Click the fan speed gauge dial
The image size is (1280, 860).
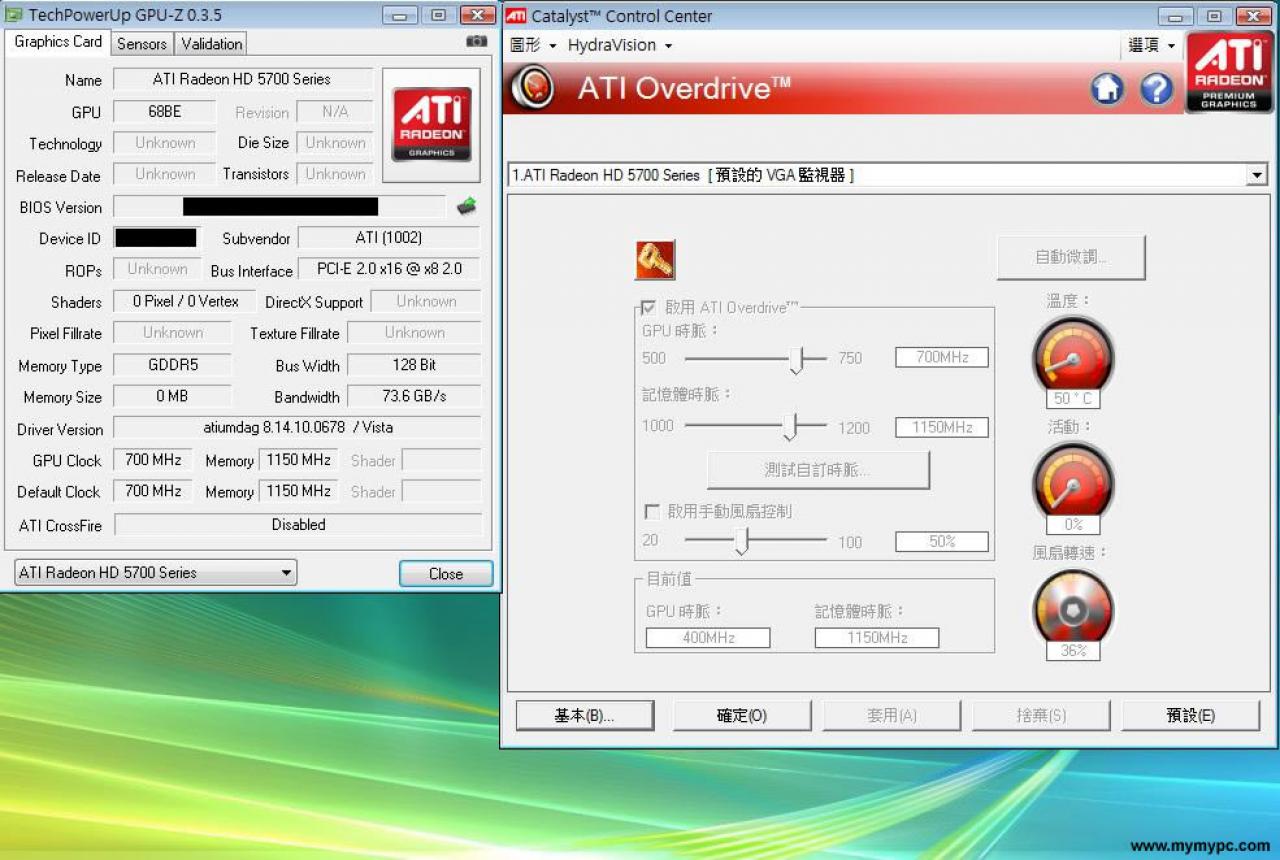[1073, 608]
